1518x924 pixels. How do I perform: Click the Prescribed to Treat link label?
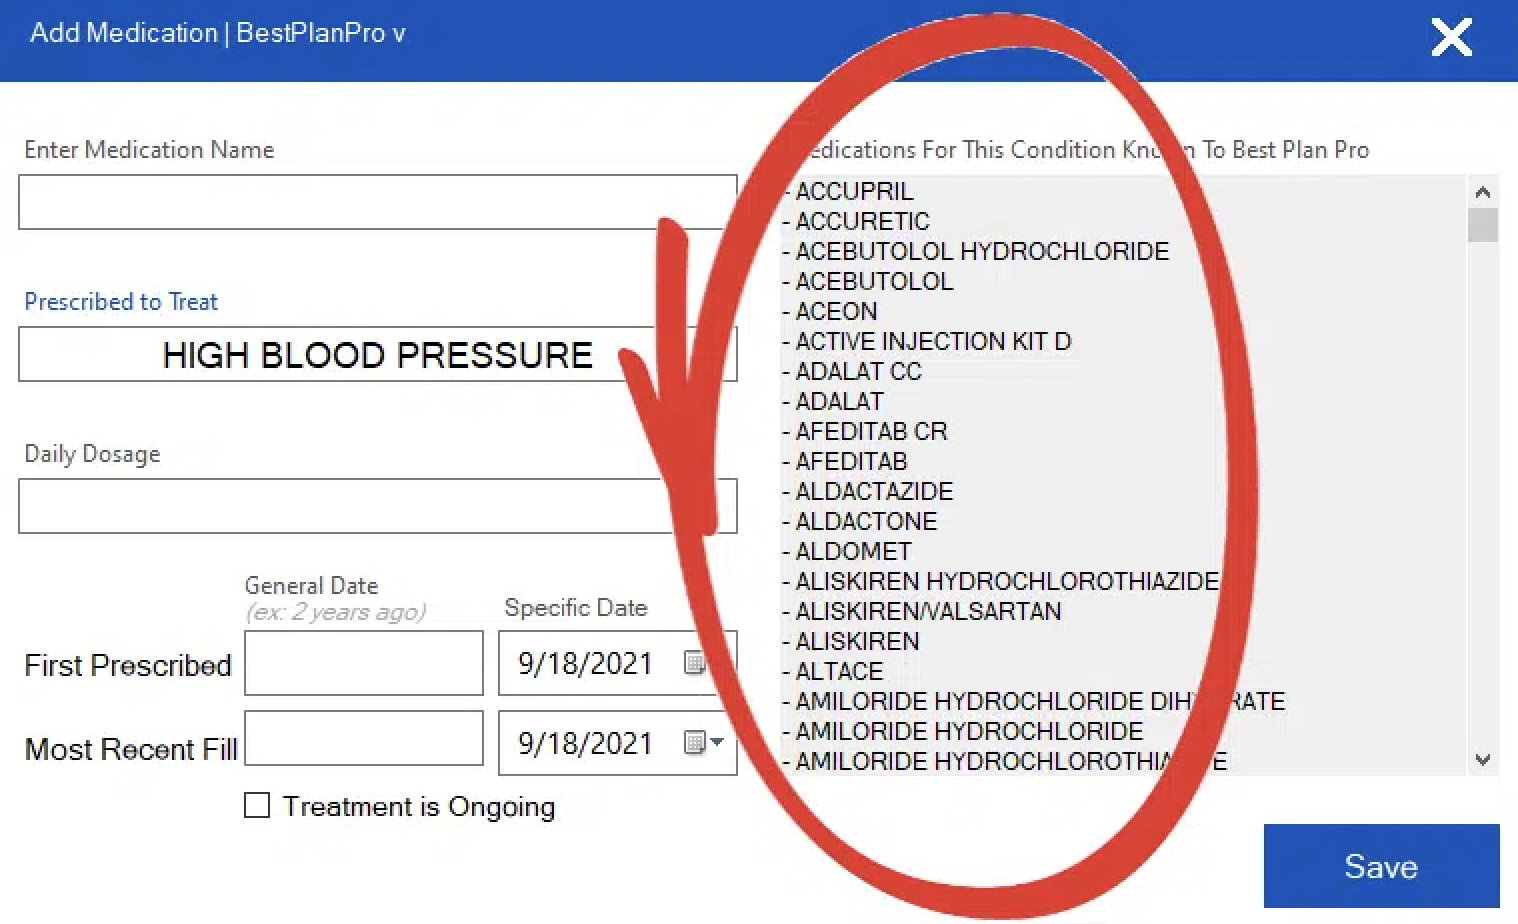(121, 301)
